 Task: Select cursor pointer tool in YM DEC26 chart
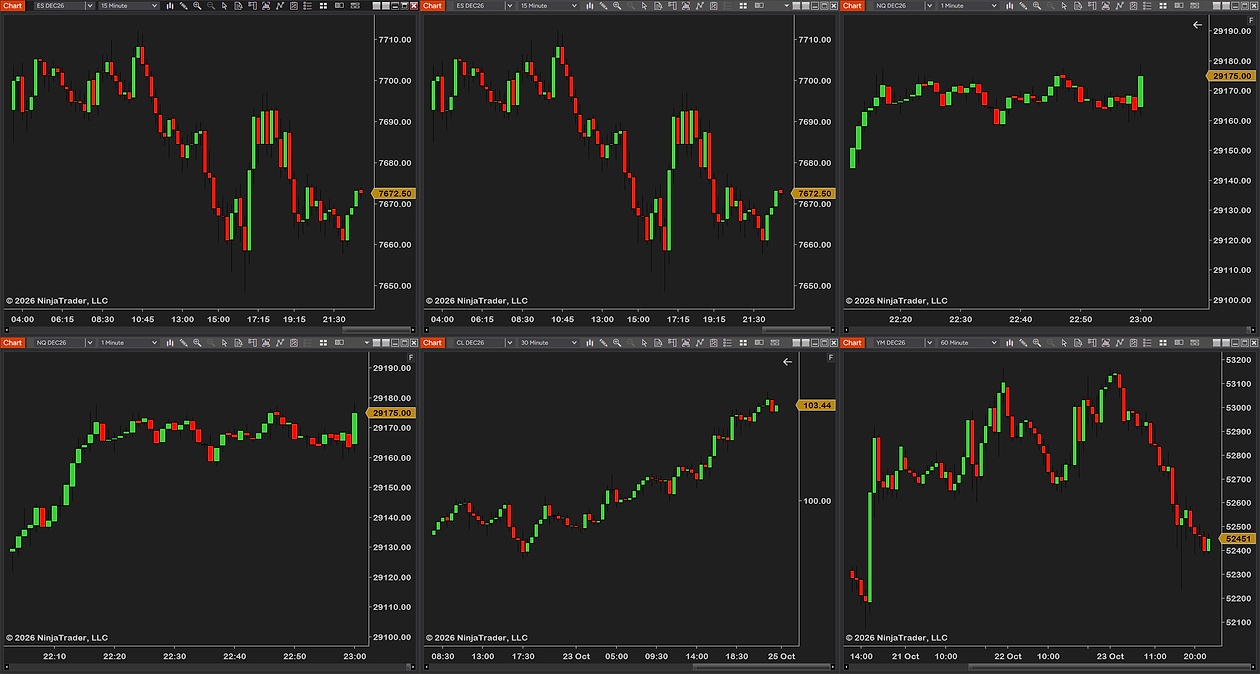pyautogui.click(x=1064, y=342)
